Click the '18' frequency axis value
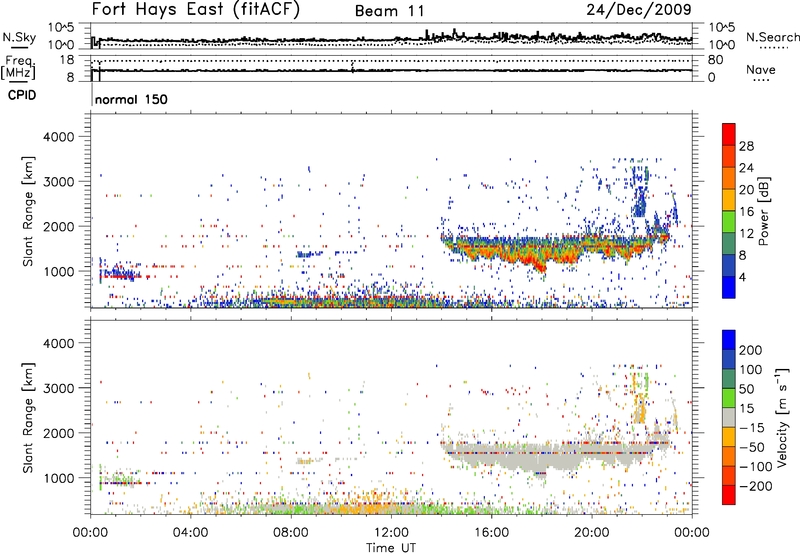Viewport: 800px width, 554px height. (x=67, y=60)
